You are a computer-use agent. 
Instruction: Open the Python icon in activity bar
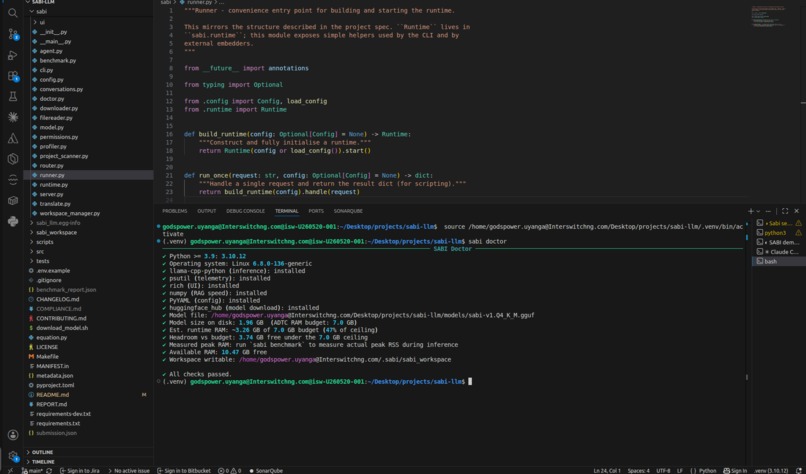13,221
